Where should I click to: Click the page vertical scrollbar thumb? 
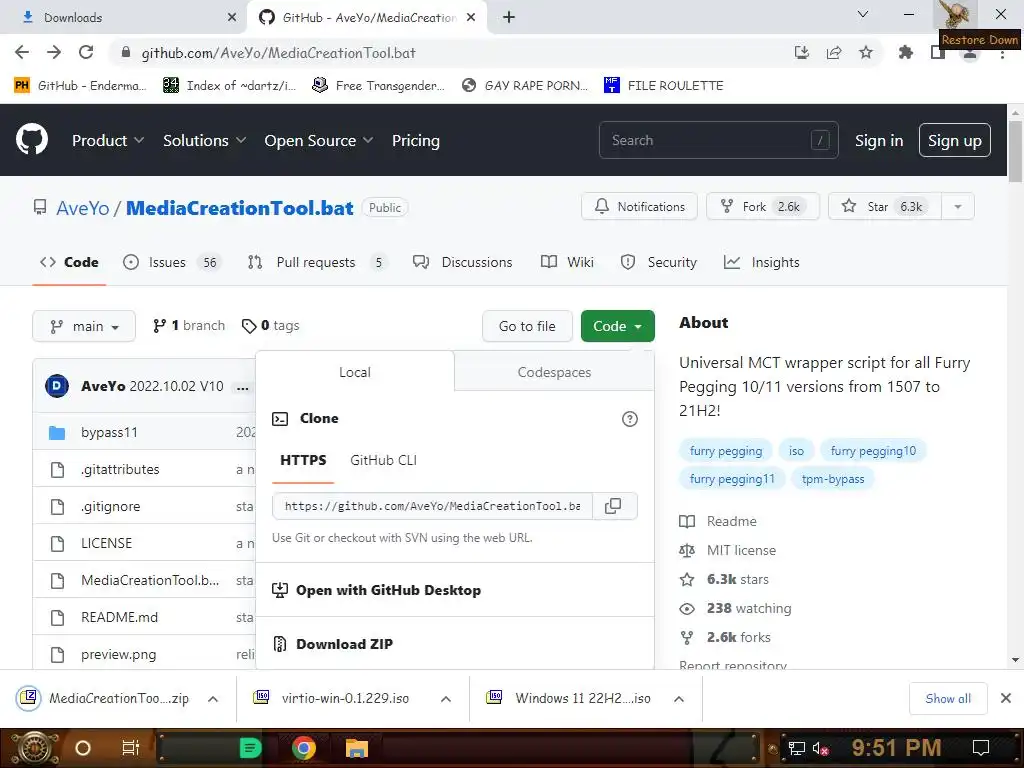(x=1015, y=152)
